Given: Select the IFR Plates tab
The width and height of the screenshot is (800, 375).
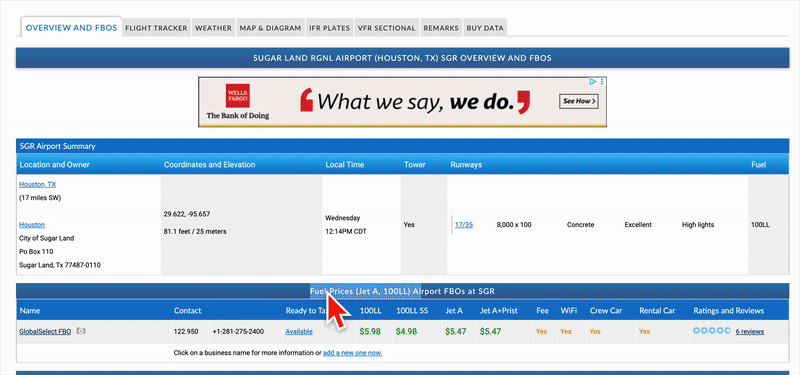Looking at the screenshot, I should (330, 28).
